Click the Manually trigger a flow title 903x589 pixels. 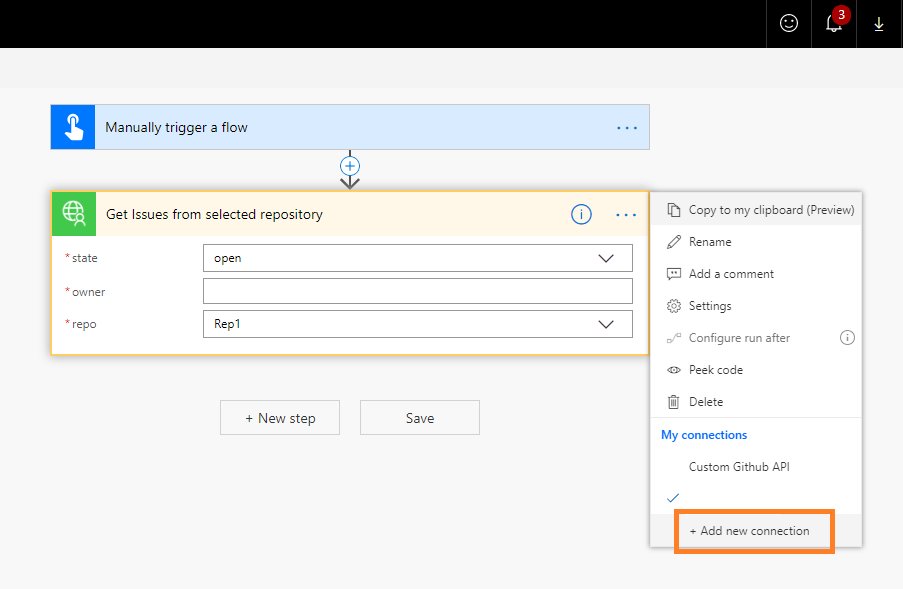tap(176, 127)
